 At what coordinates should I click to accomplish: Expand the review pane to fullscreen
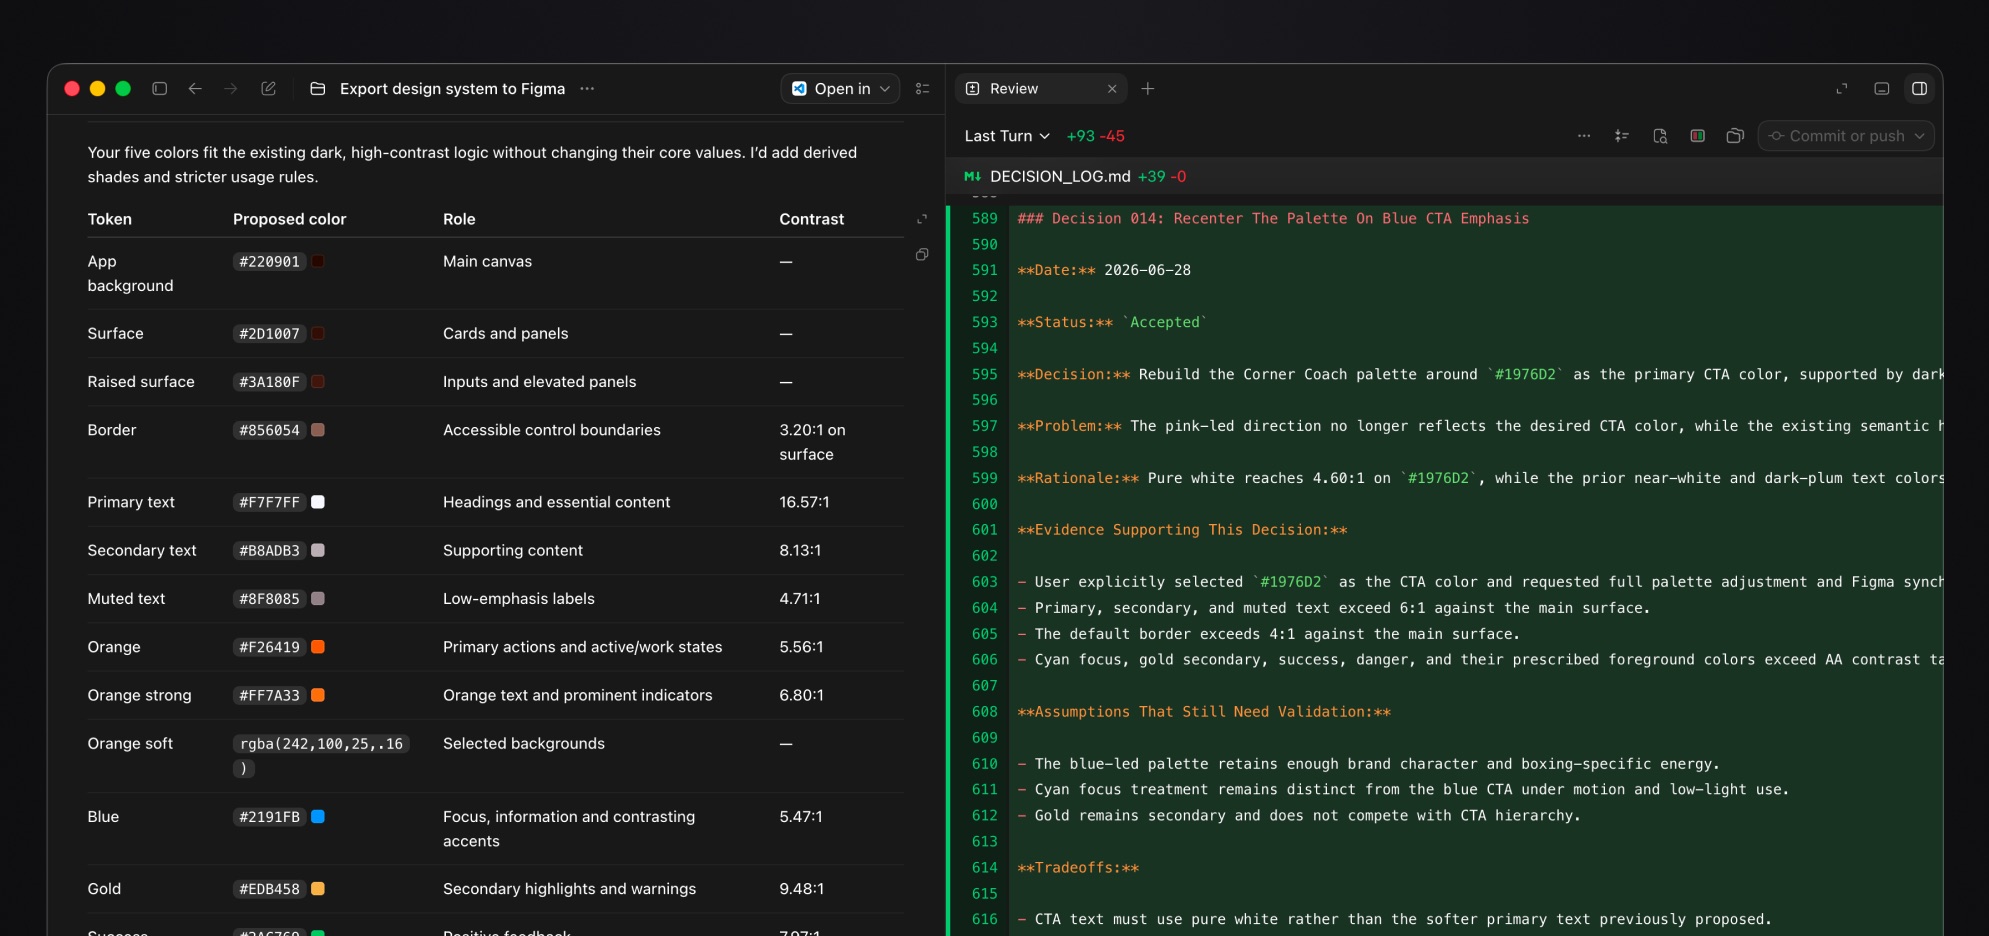(1842, 88)
